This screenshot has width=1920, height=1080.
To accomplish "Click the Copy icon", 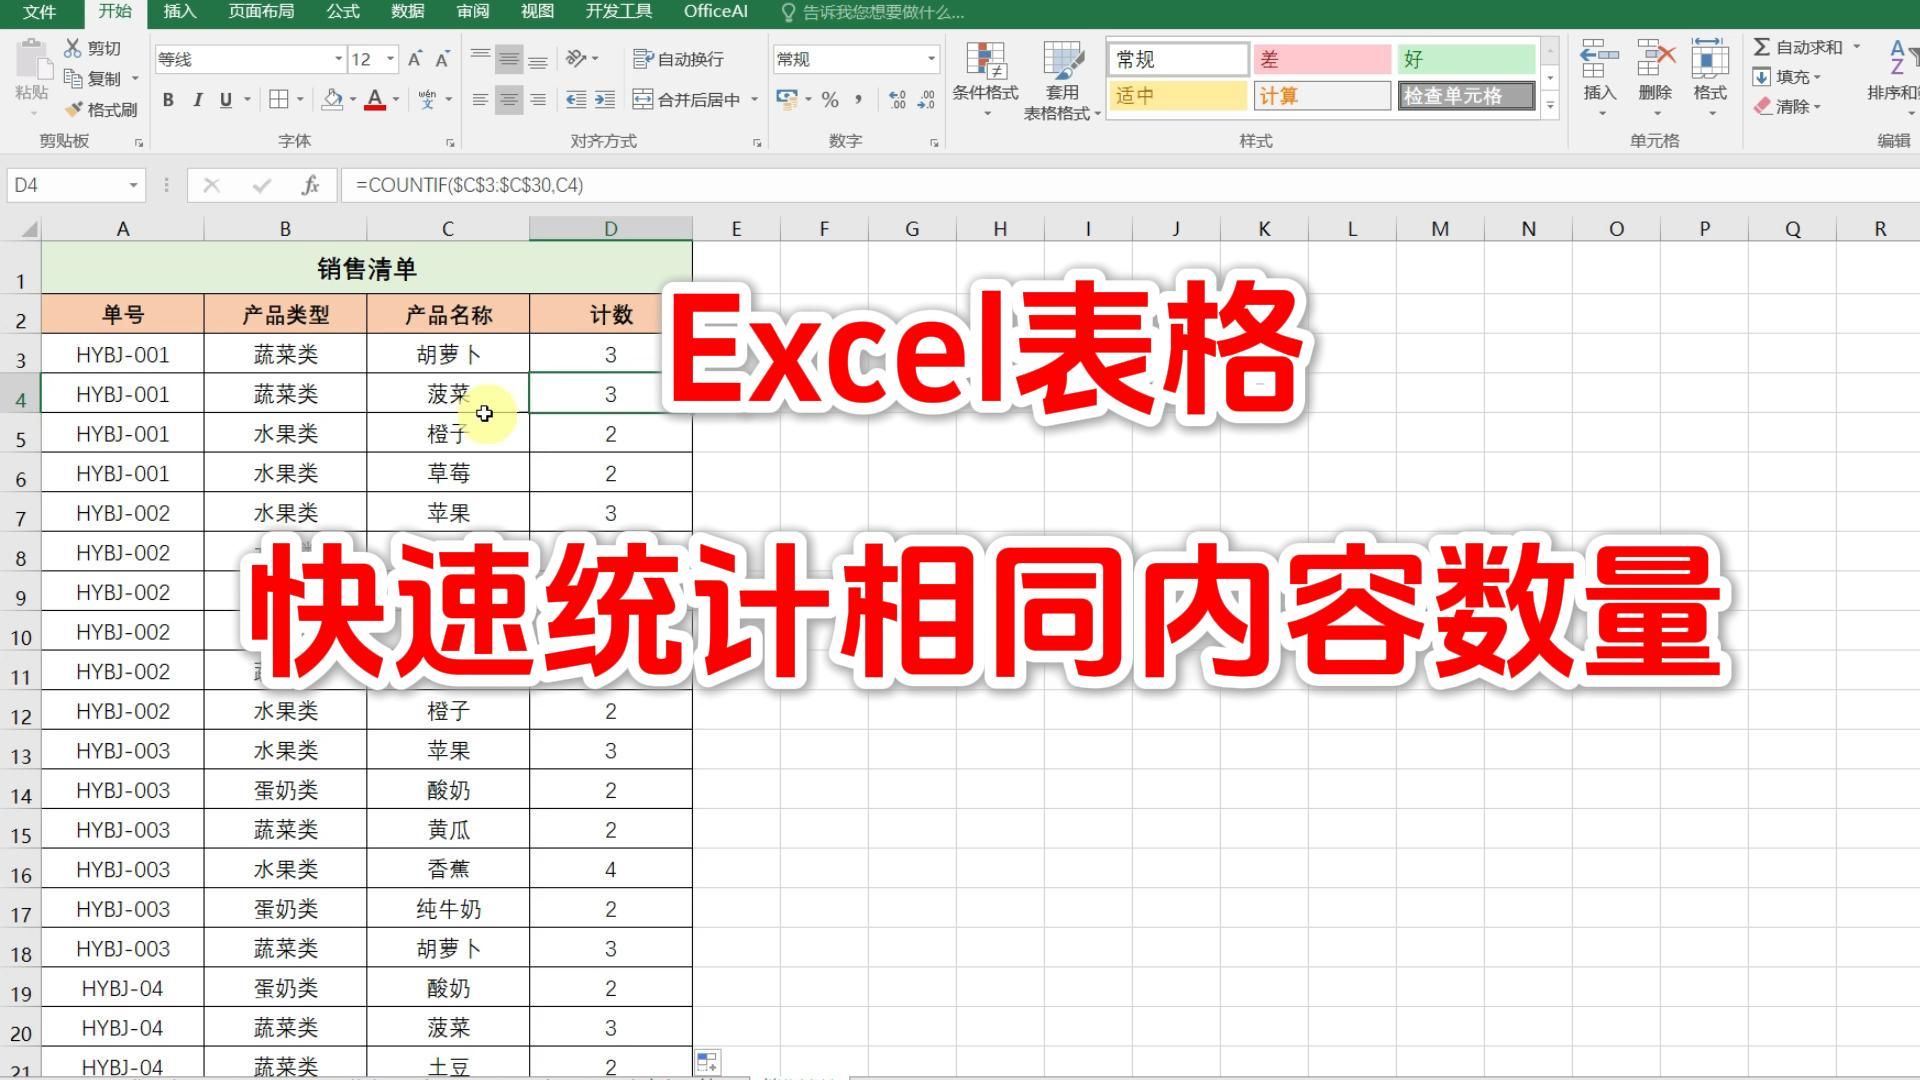I will point(73,78).
